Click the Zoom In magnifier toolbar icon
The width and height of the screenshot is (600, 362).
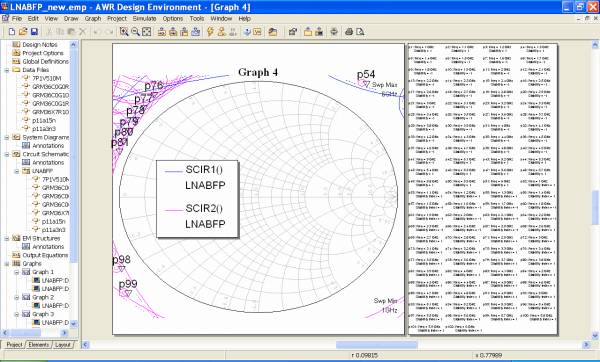tap(124, 32)
